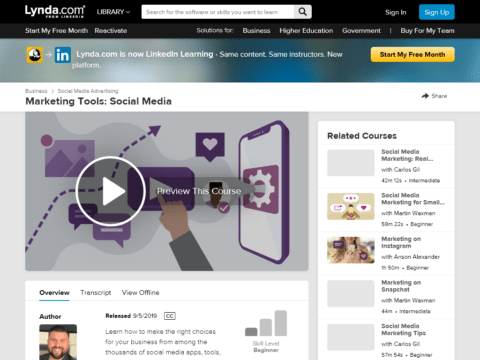The height and width of the screenshot is (360, 480).
Task: Switch to the Transcript tab
Action: click(x=96, y=293)
